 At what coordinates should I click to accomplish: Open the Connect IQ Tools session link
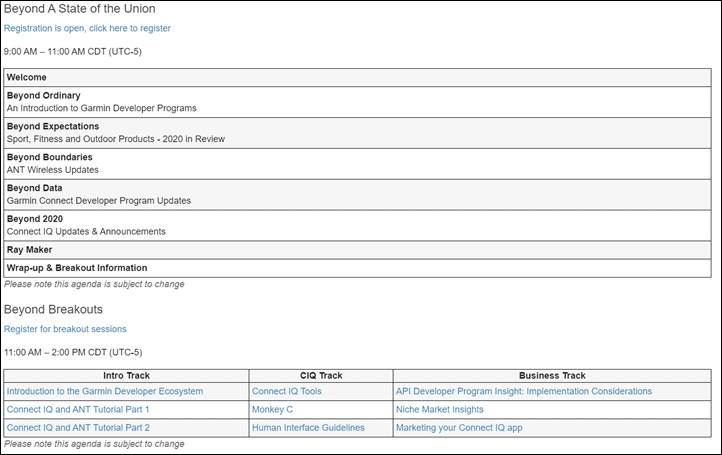coord(286,391)
